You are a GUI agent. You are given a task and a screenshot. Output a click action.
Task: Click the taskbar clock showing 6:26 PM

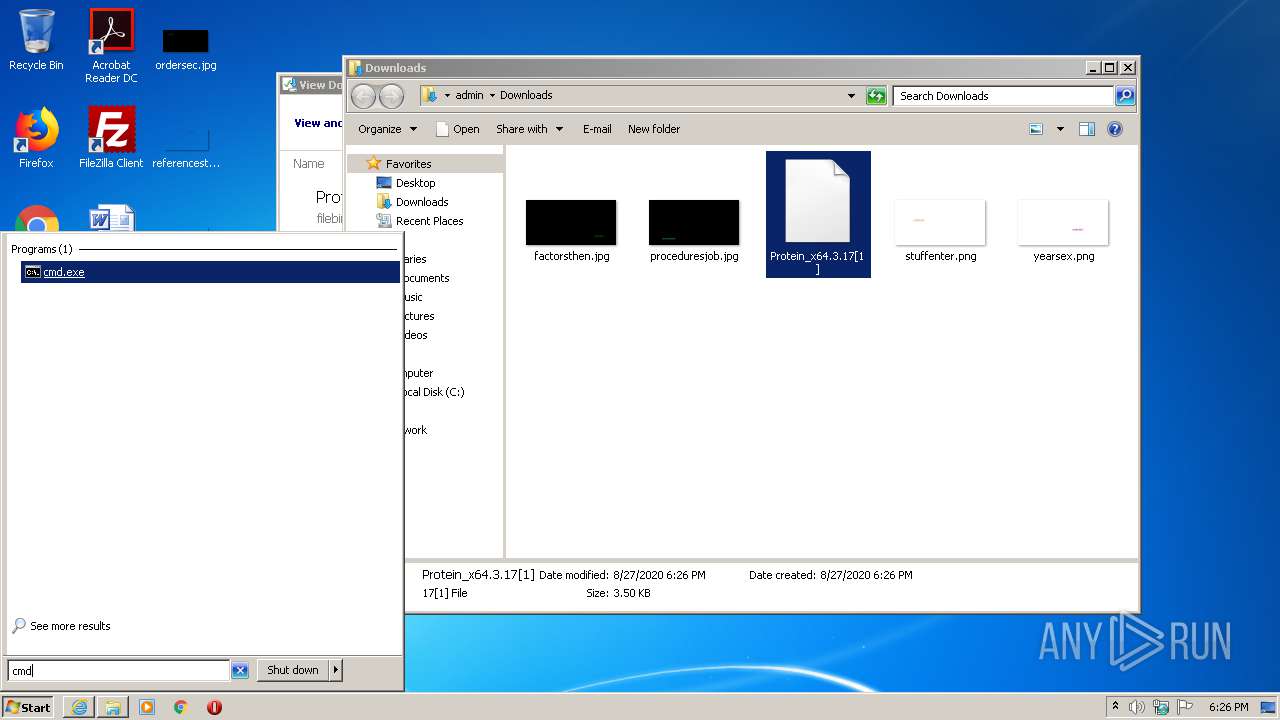(1228, 707)
